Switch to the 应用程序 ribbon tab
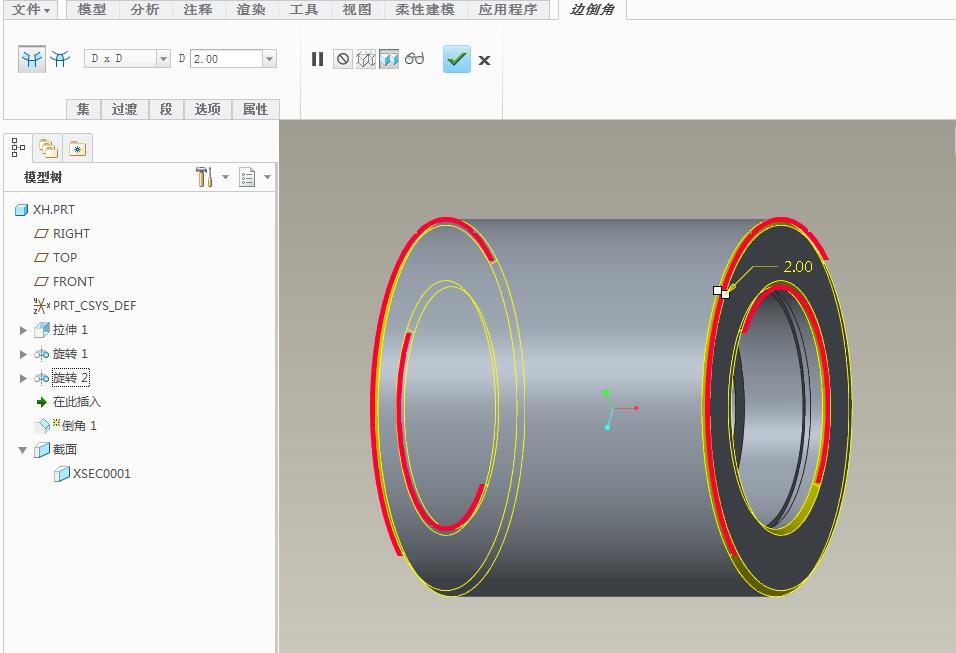956x653 pixels. click(508, 10)
